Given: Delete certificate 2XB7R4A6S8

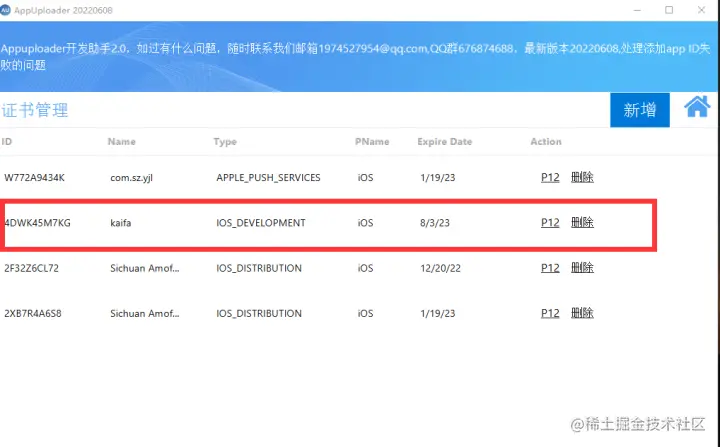Looking at the screenshot, I should click(x=582, y=313).
